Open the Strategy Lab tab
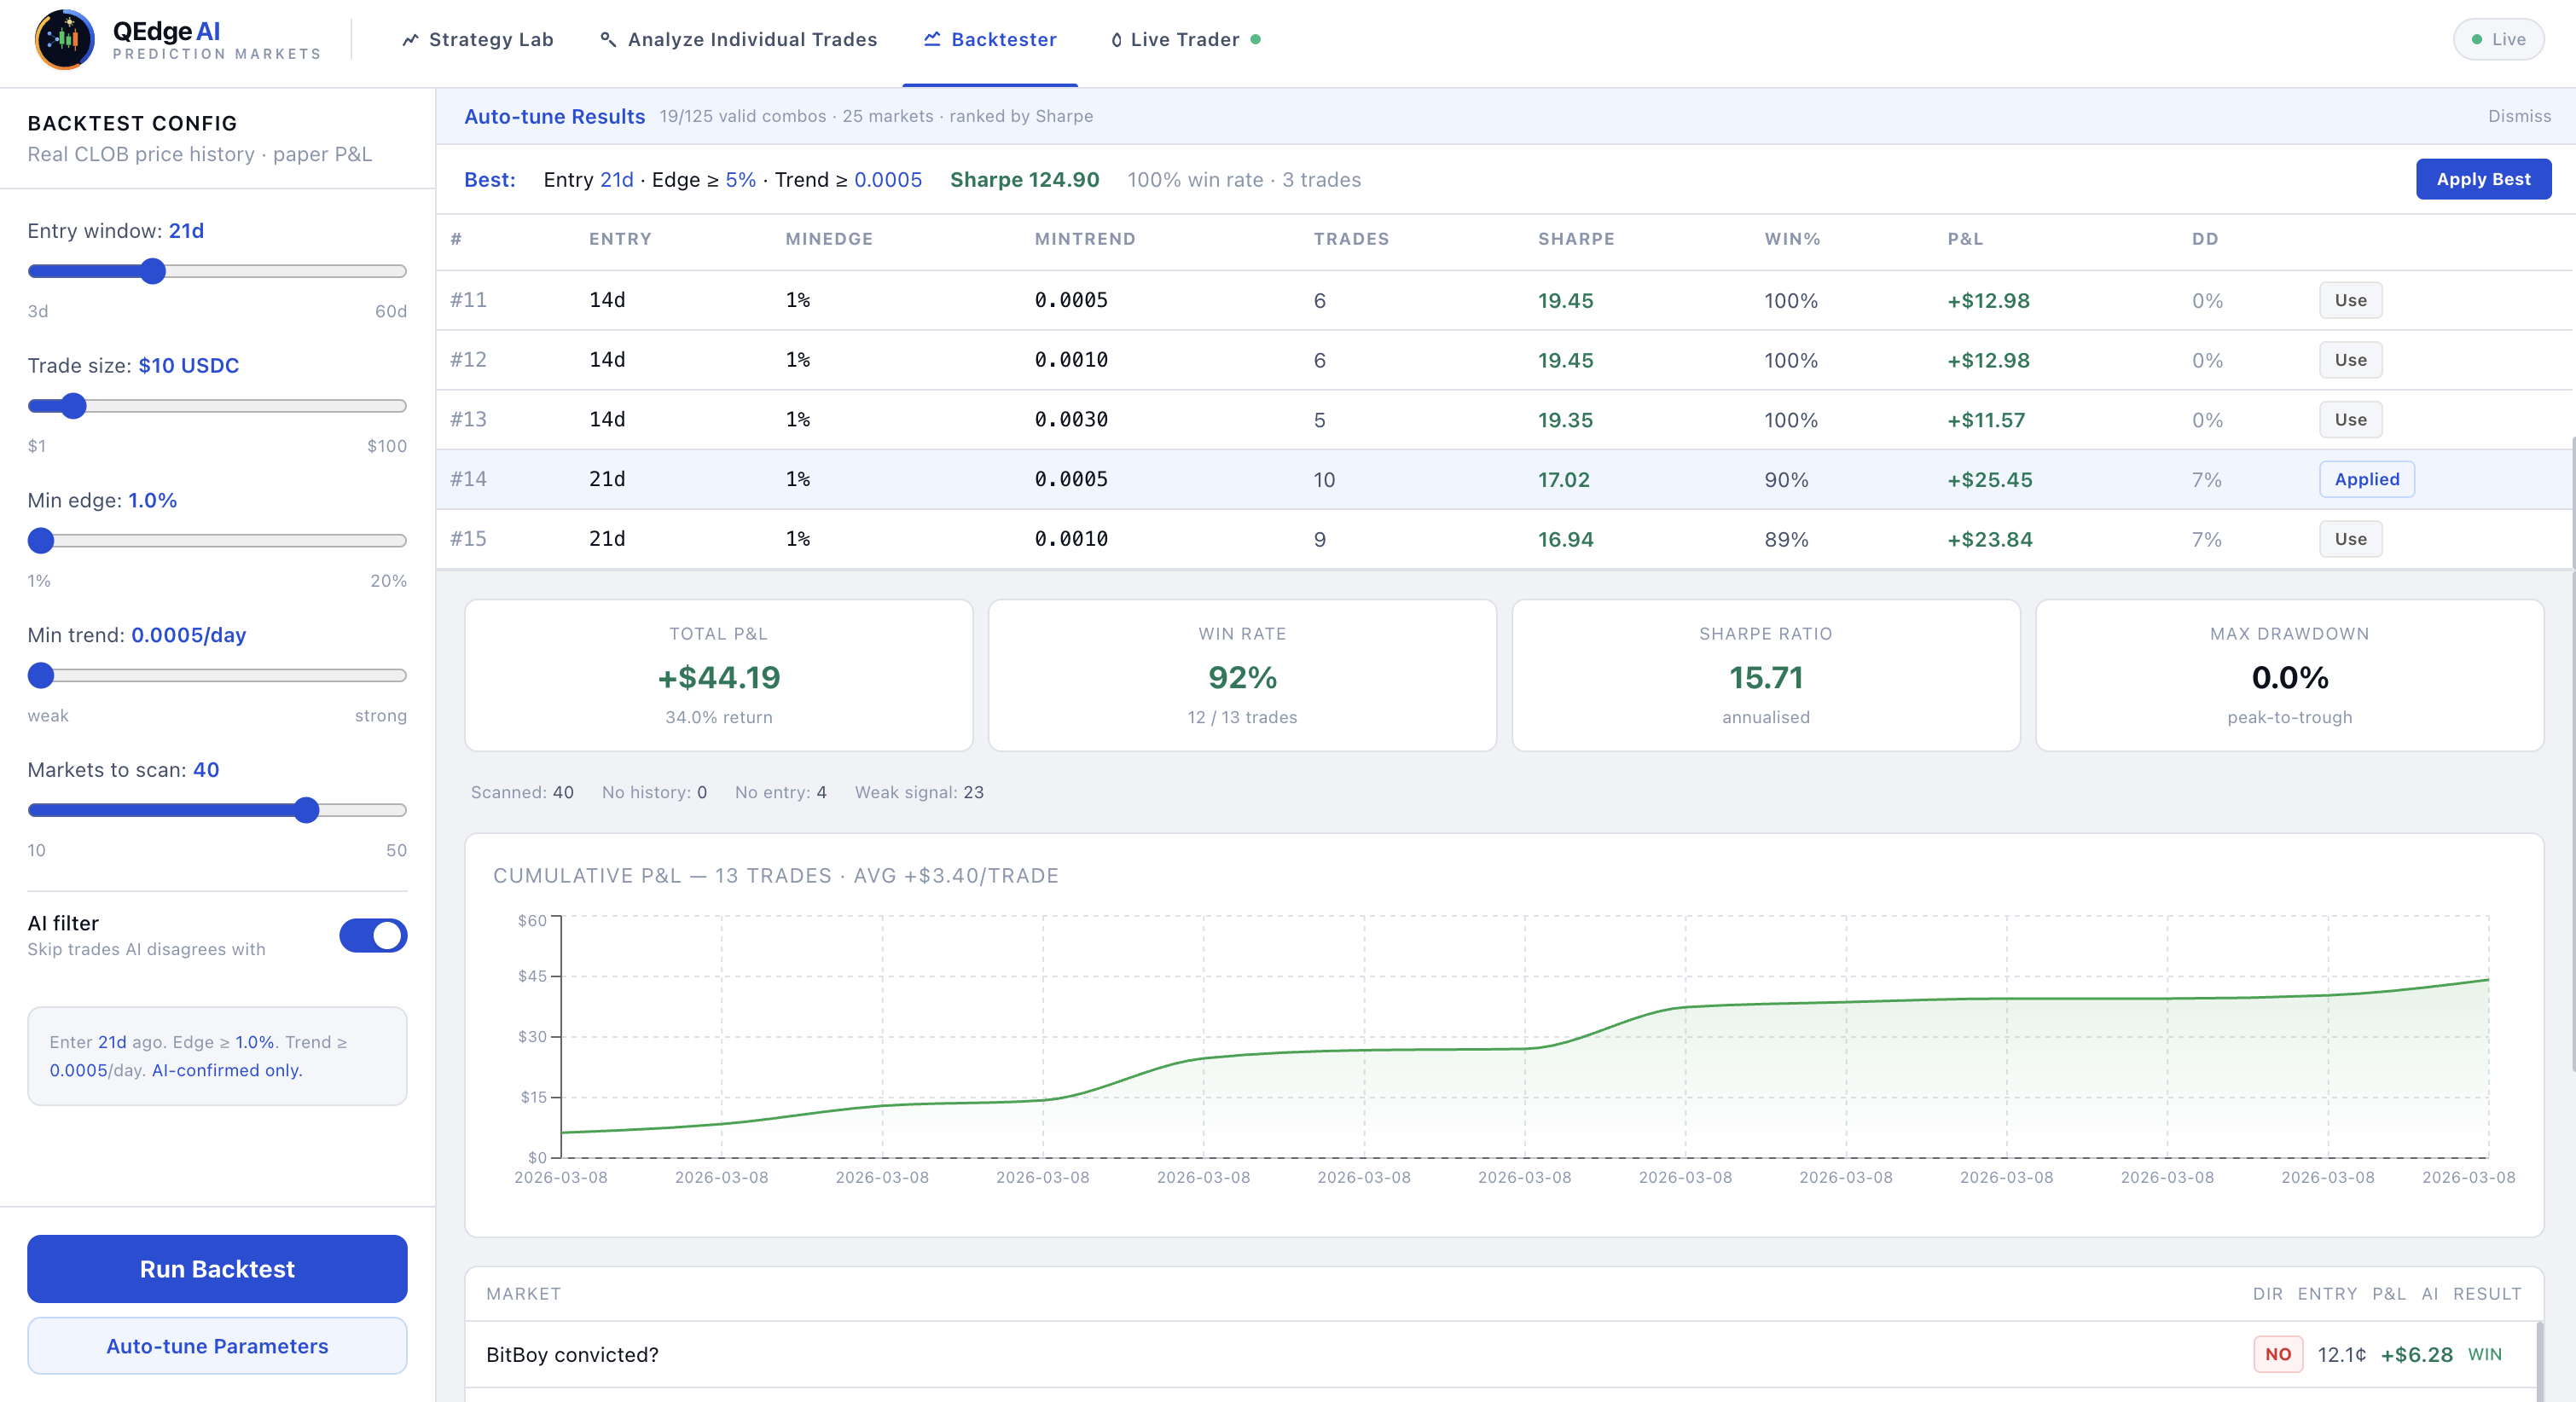The width and height of the screenshot is (2576, 1402). coord(490,40)
